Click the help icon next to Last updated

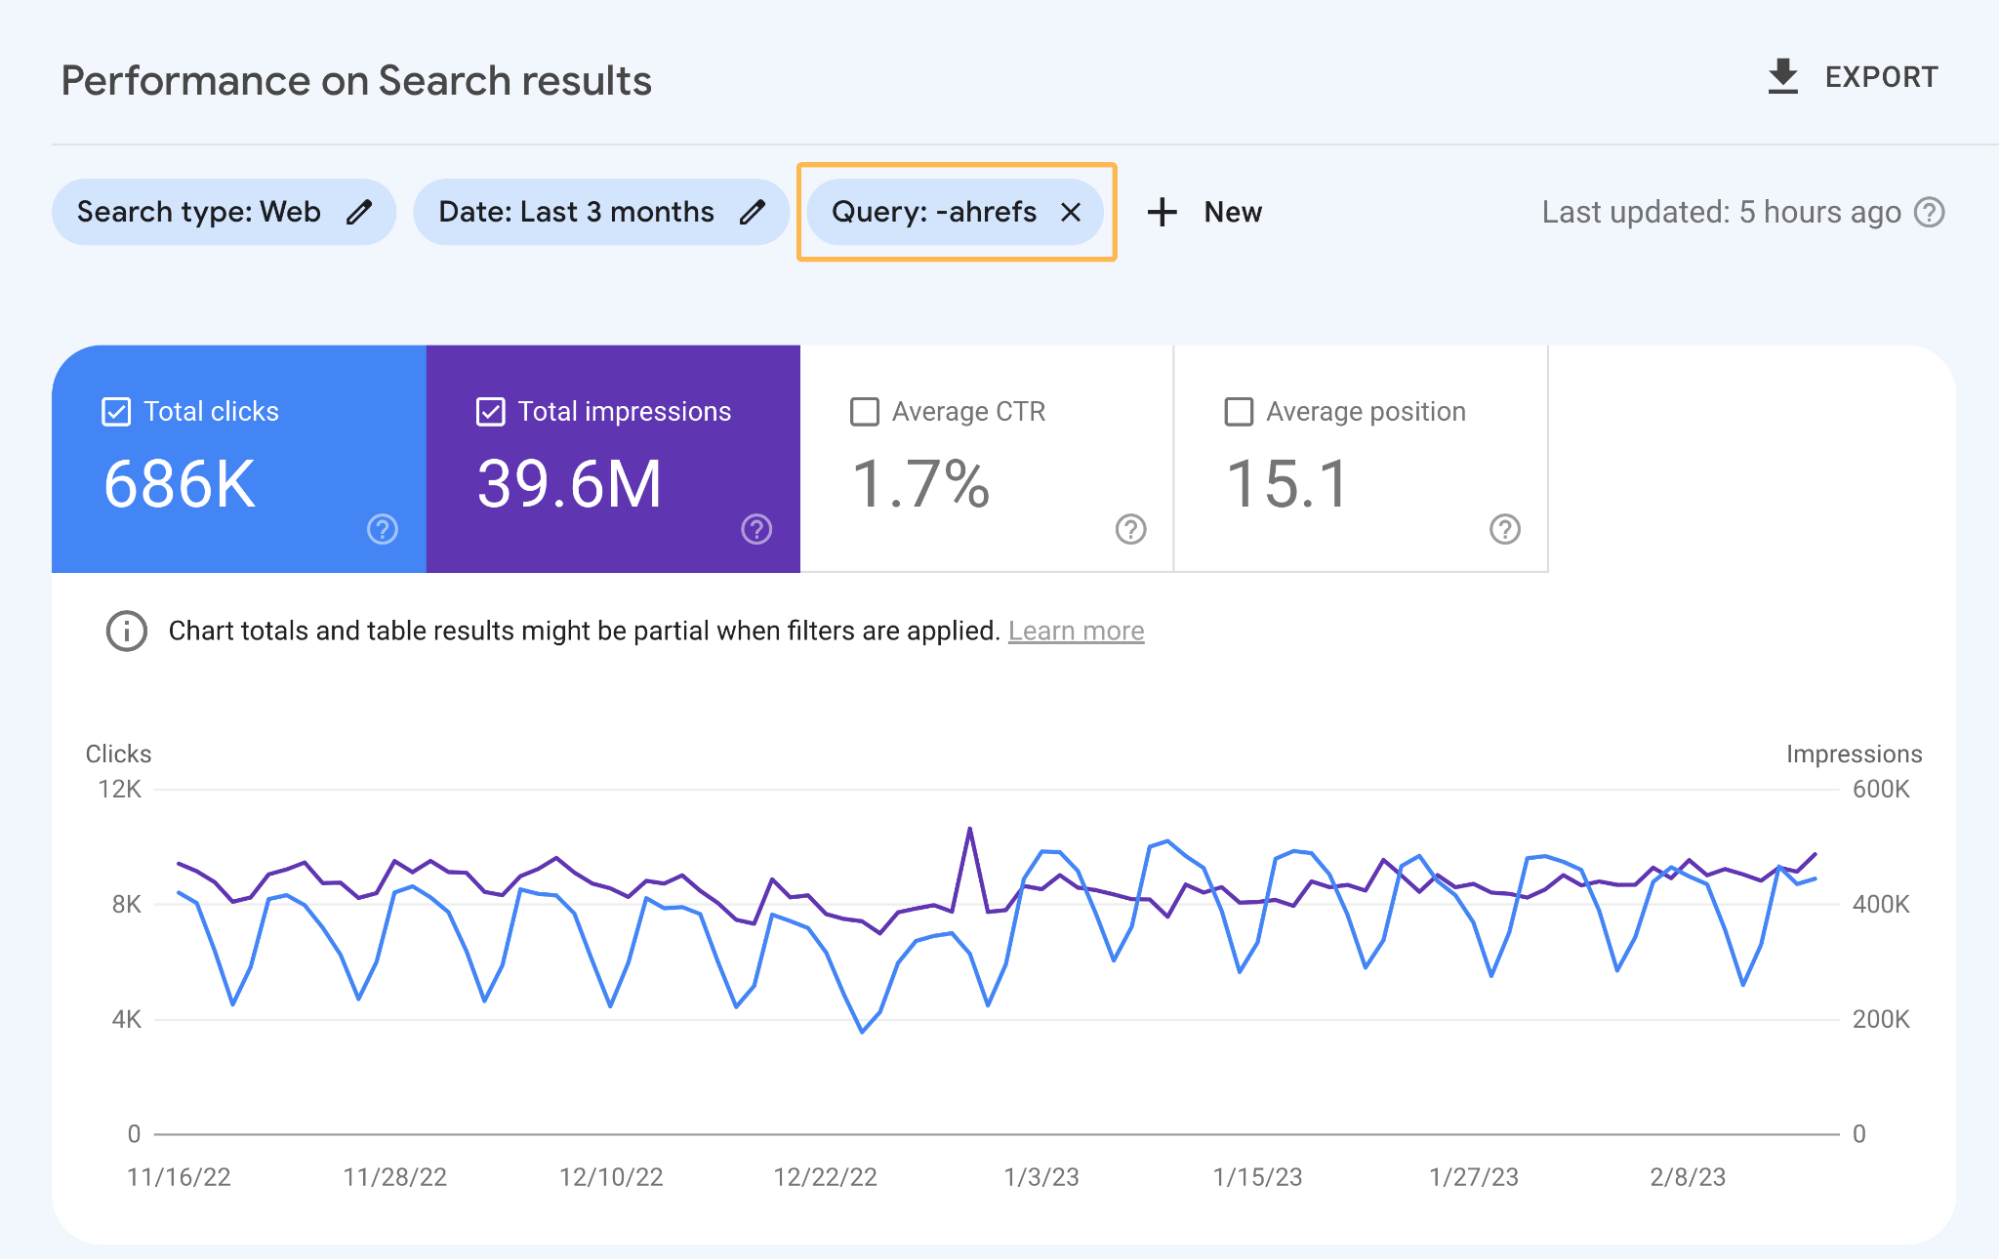point(1932,212)
